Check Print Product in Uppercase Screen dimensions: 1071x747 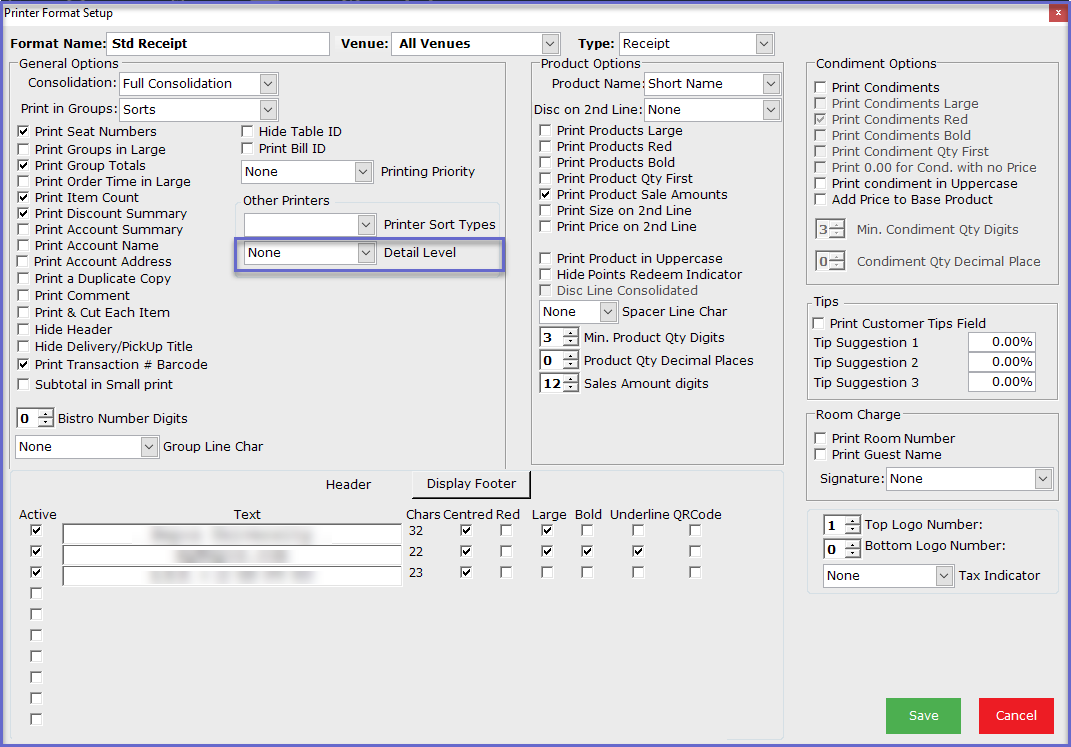pos(545,258)
